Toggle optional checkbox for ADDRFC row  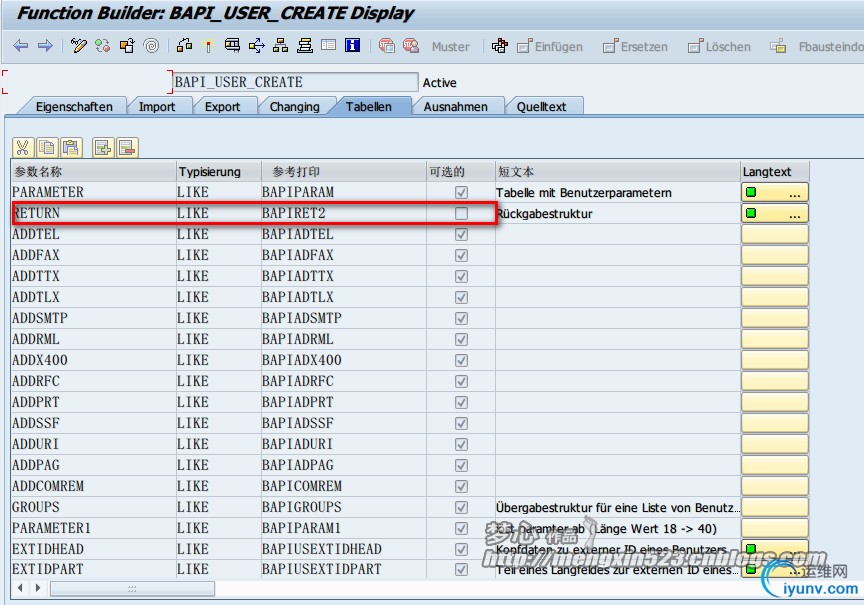tap(461, 381)
